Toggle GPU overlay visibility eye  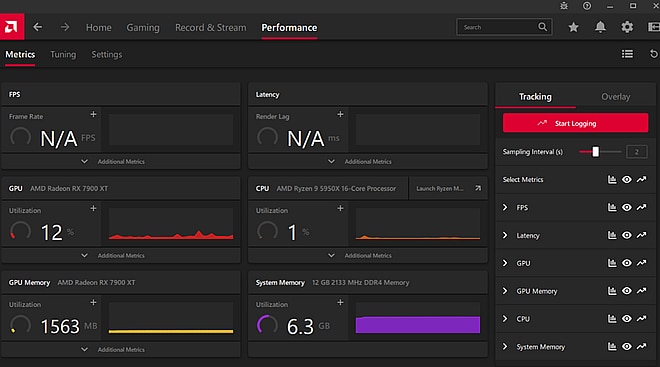pos(627,263)
